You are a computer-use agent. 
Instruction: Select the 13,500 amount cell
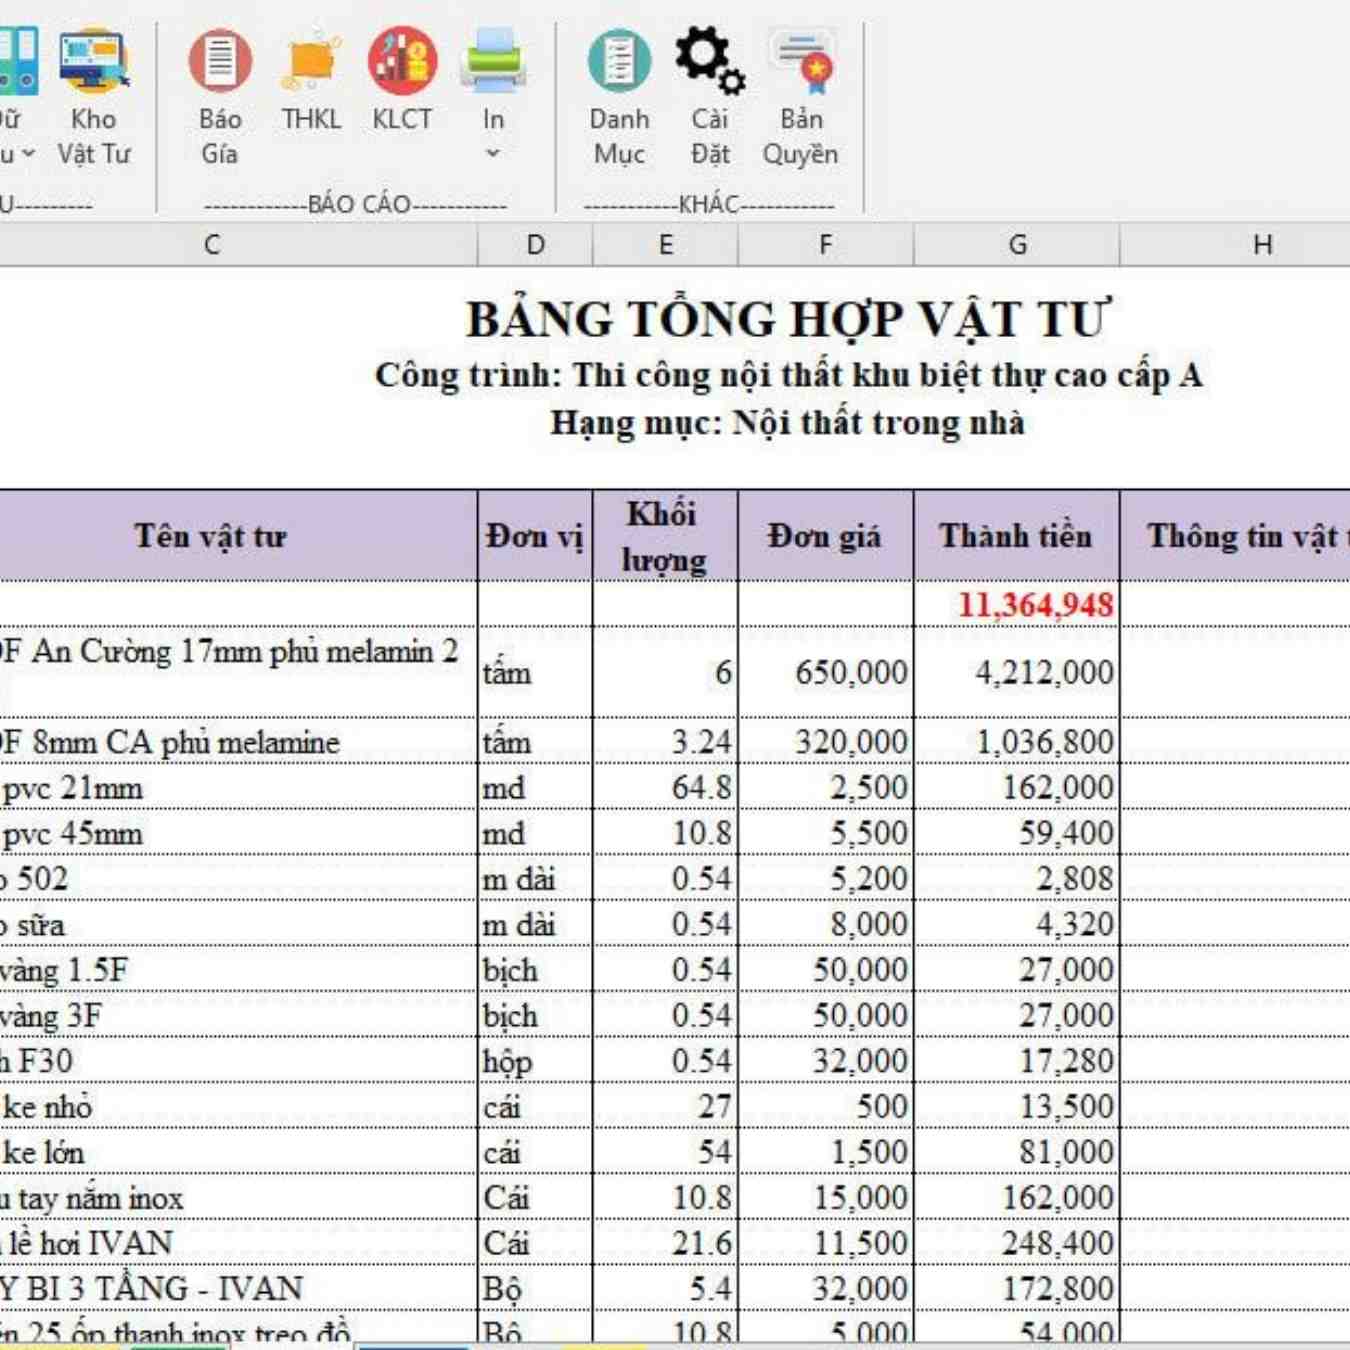1017,1107
